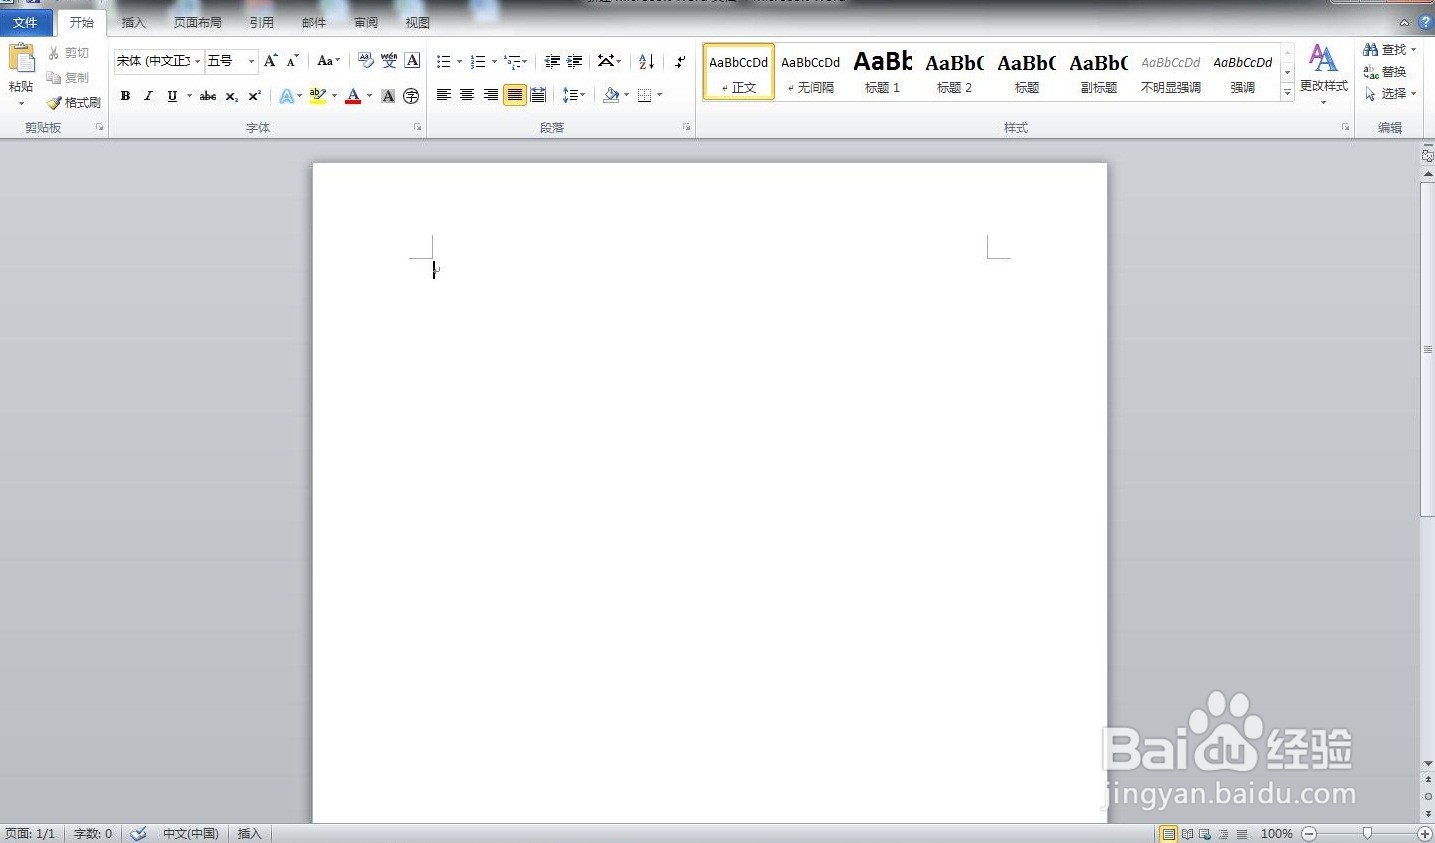
Task: Click zoom out minus button
Action: (1309, 833)
